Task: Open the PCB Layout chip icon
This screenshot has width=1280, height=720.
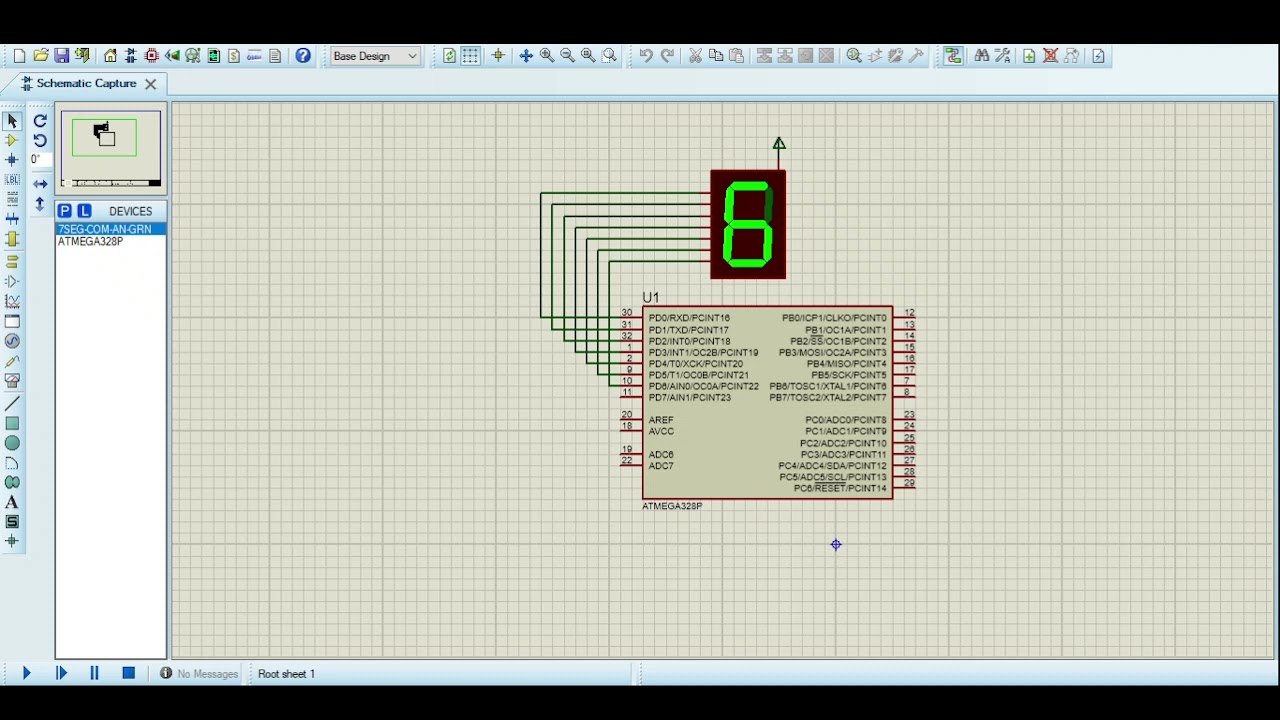Action: coord(152,56)
